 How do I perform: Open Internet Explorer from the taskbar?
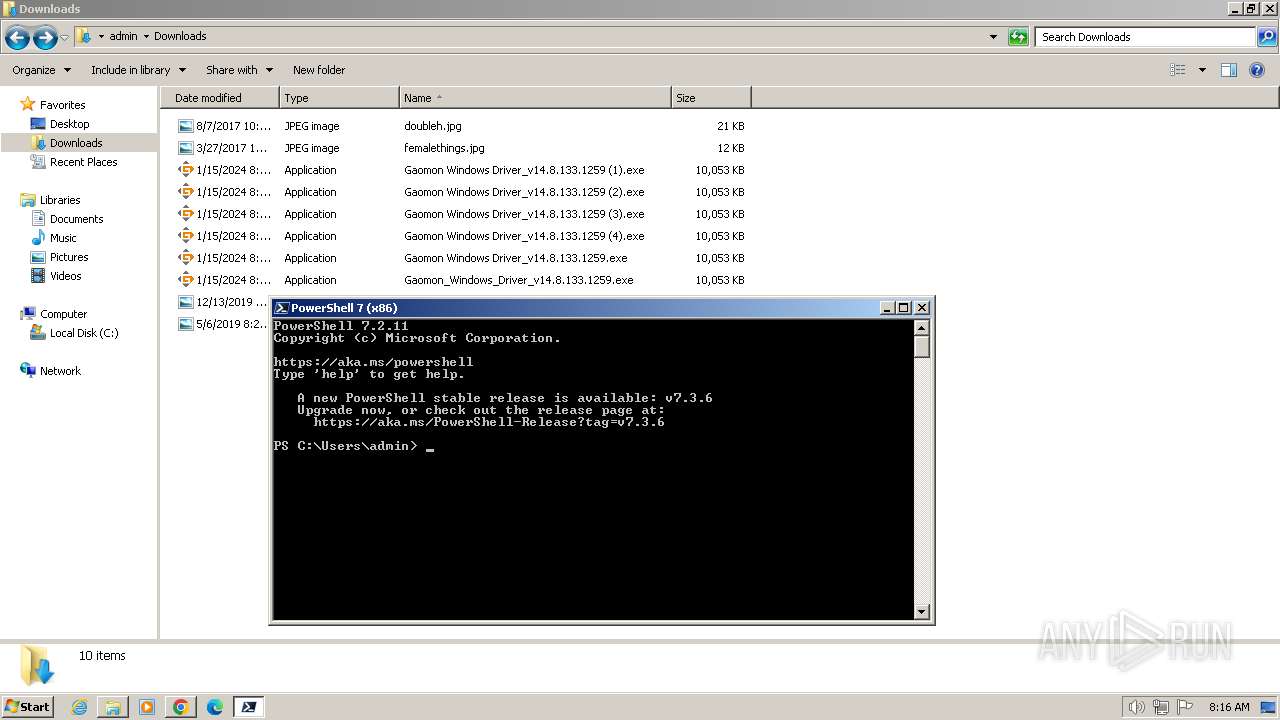pyautogui.click(x=79, y=707)
